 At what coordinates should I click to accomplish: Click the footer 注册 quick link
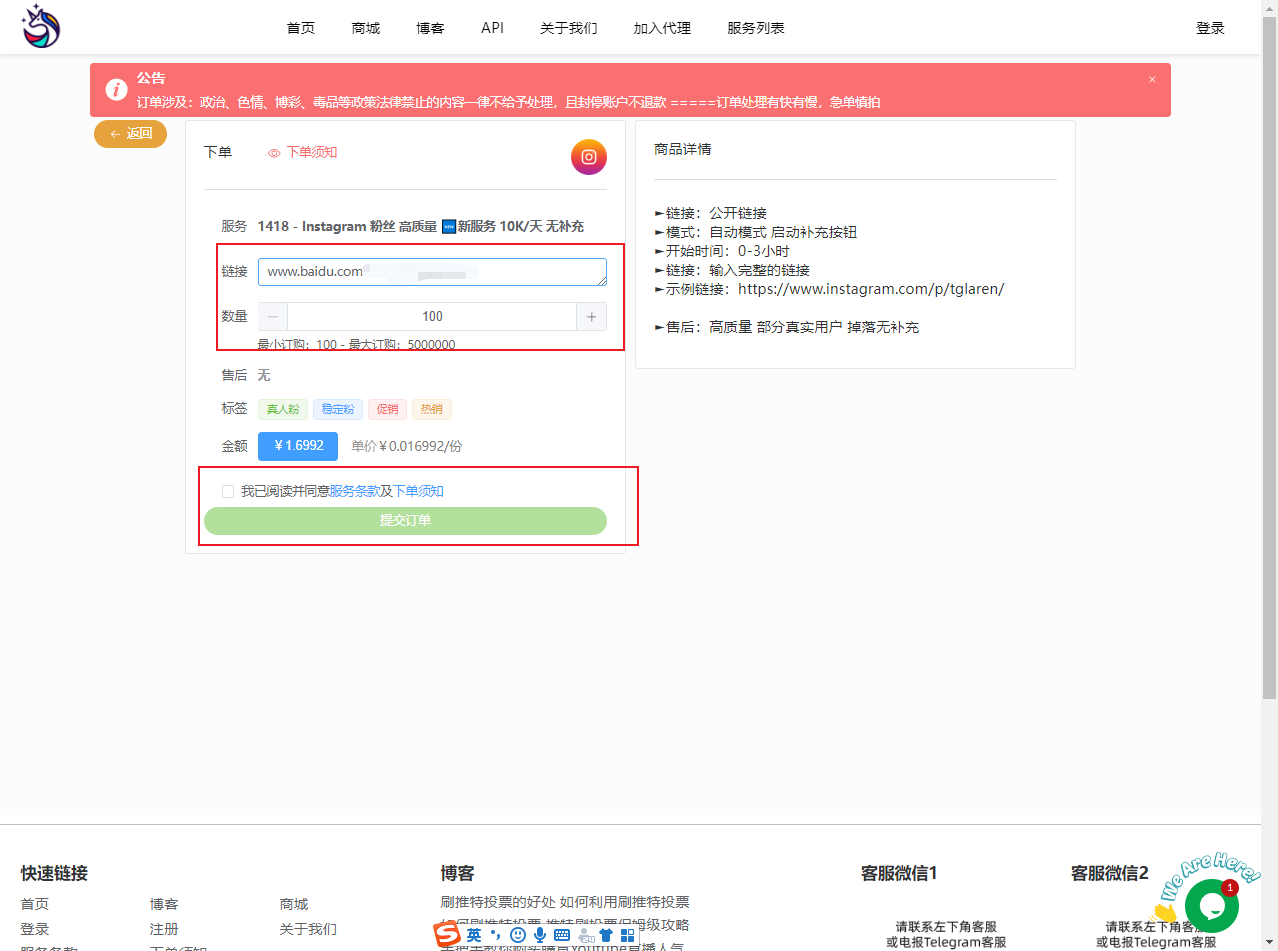point(164,929)
